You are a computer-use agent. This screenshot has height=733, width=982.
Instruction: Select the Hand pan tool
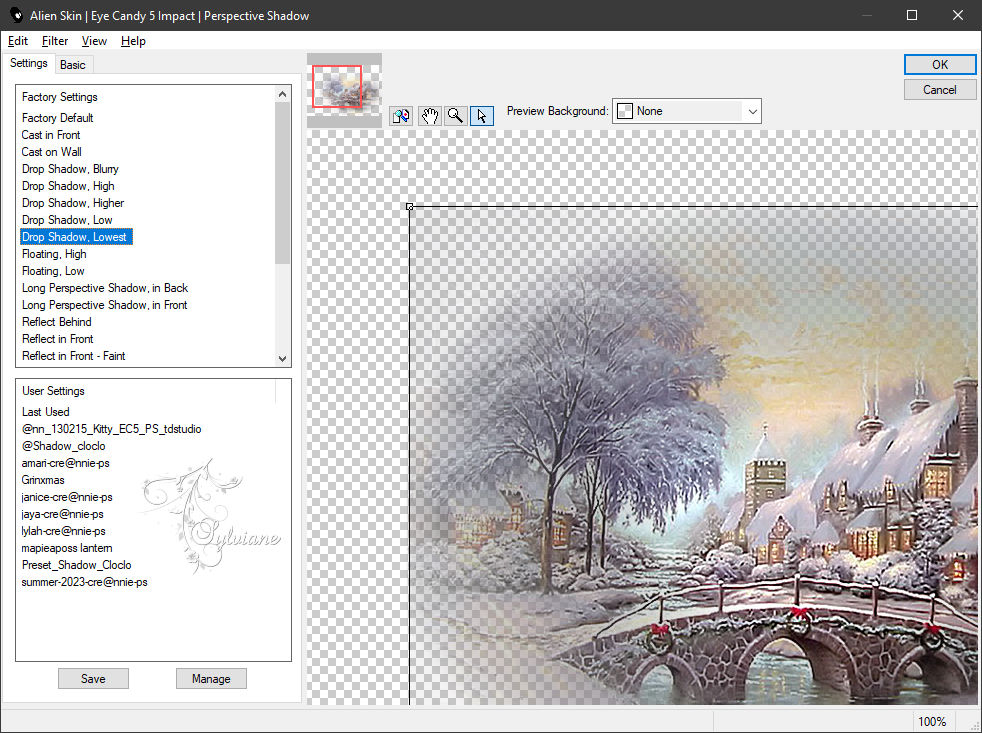click(429, 115)
